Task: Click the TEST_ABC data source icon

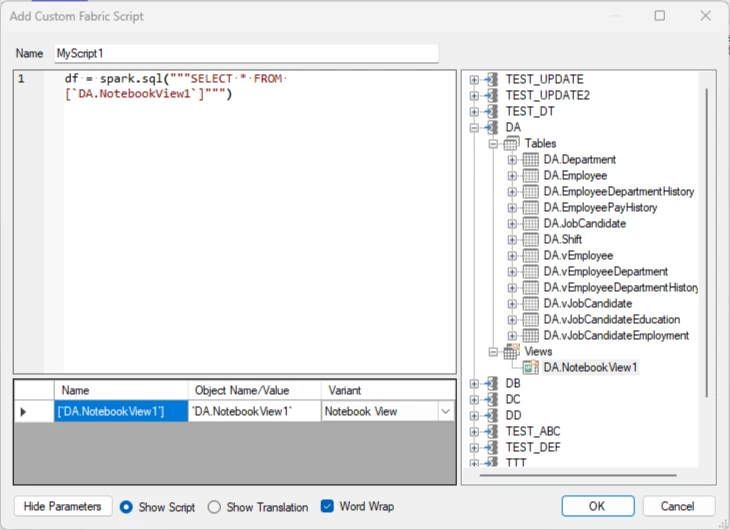Action: coord(491,431)
